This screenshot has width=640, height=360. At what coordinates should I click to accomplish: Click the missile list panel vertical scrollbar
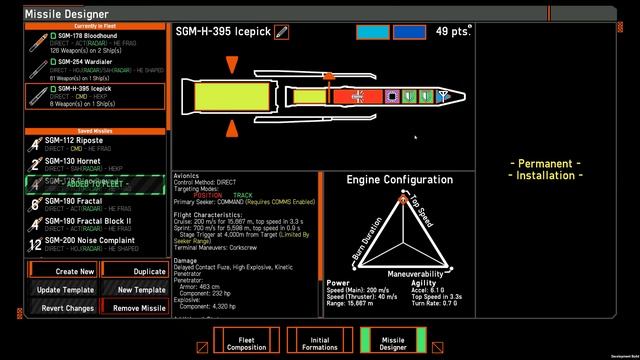click(x=168, y=78)
